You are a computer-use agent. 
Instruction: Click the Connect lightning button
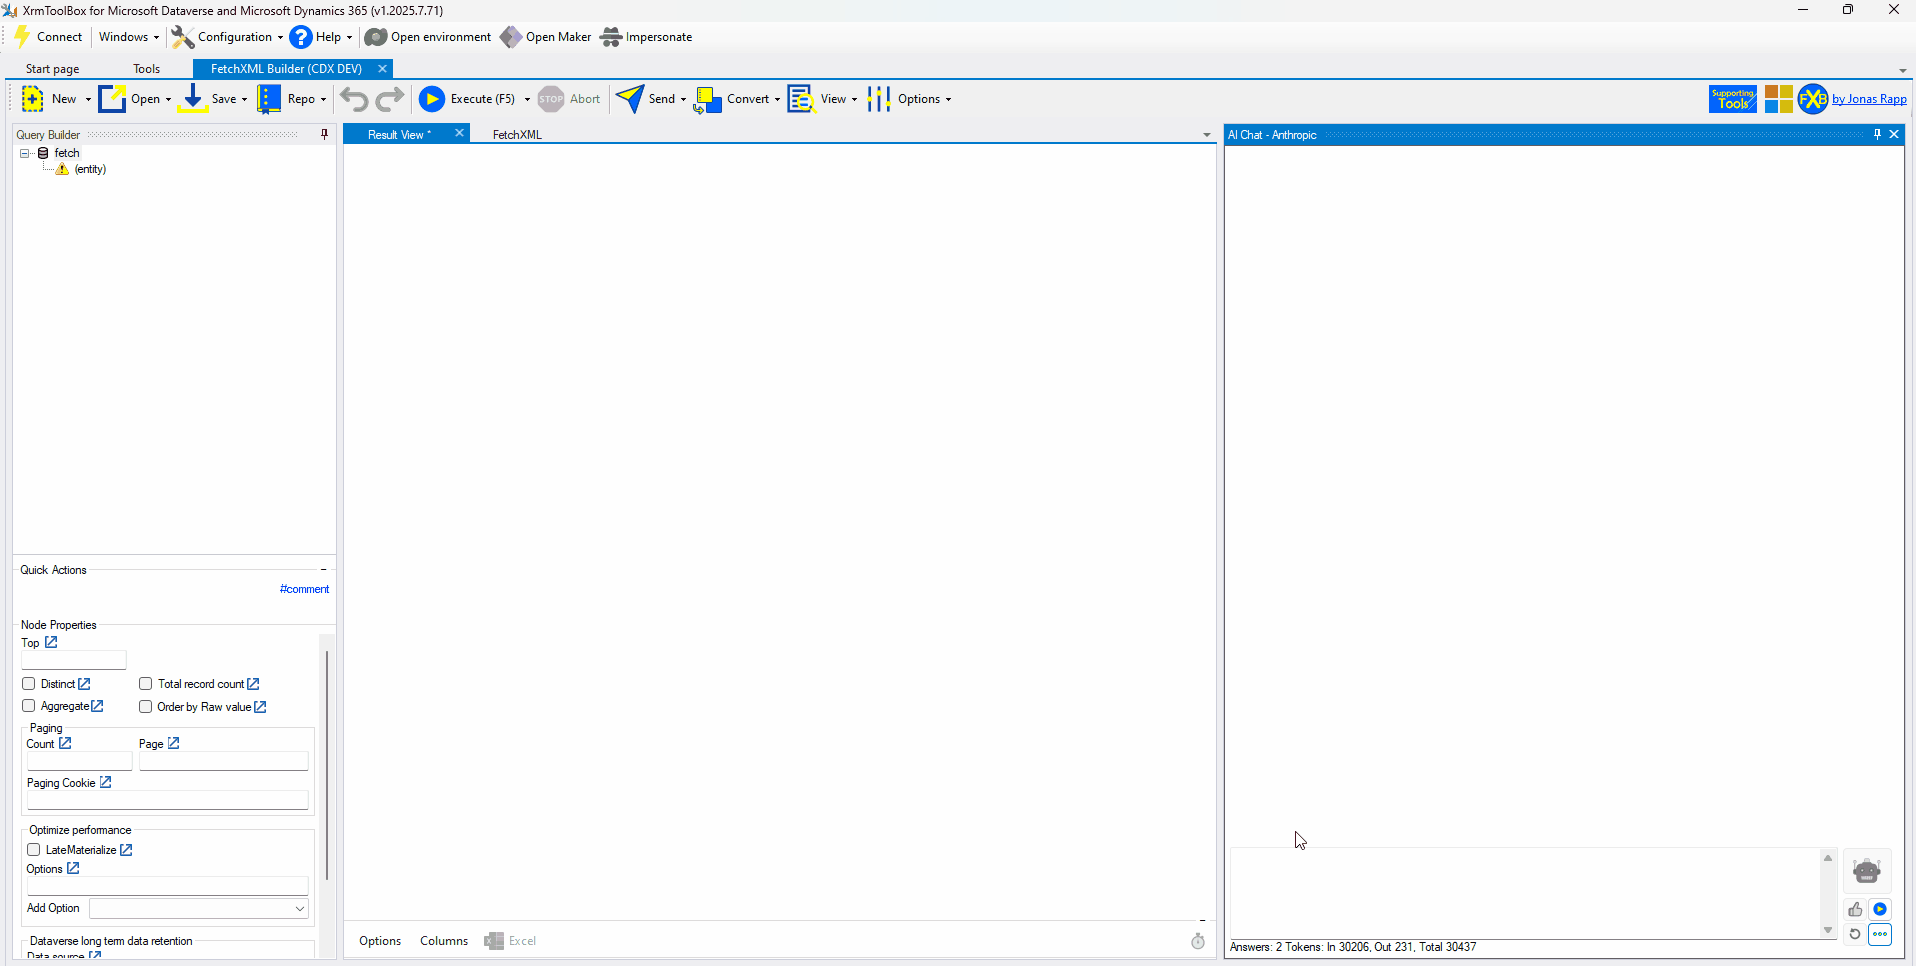[48, 37]
